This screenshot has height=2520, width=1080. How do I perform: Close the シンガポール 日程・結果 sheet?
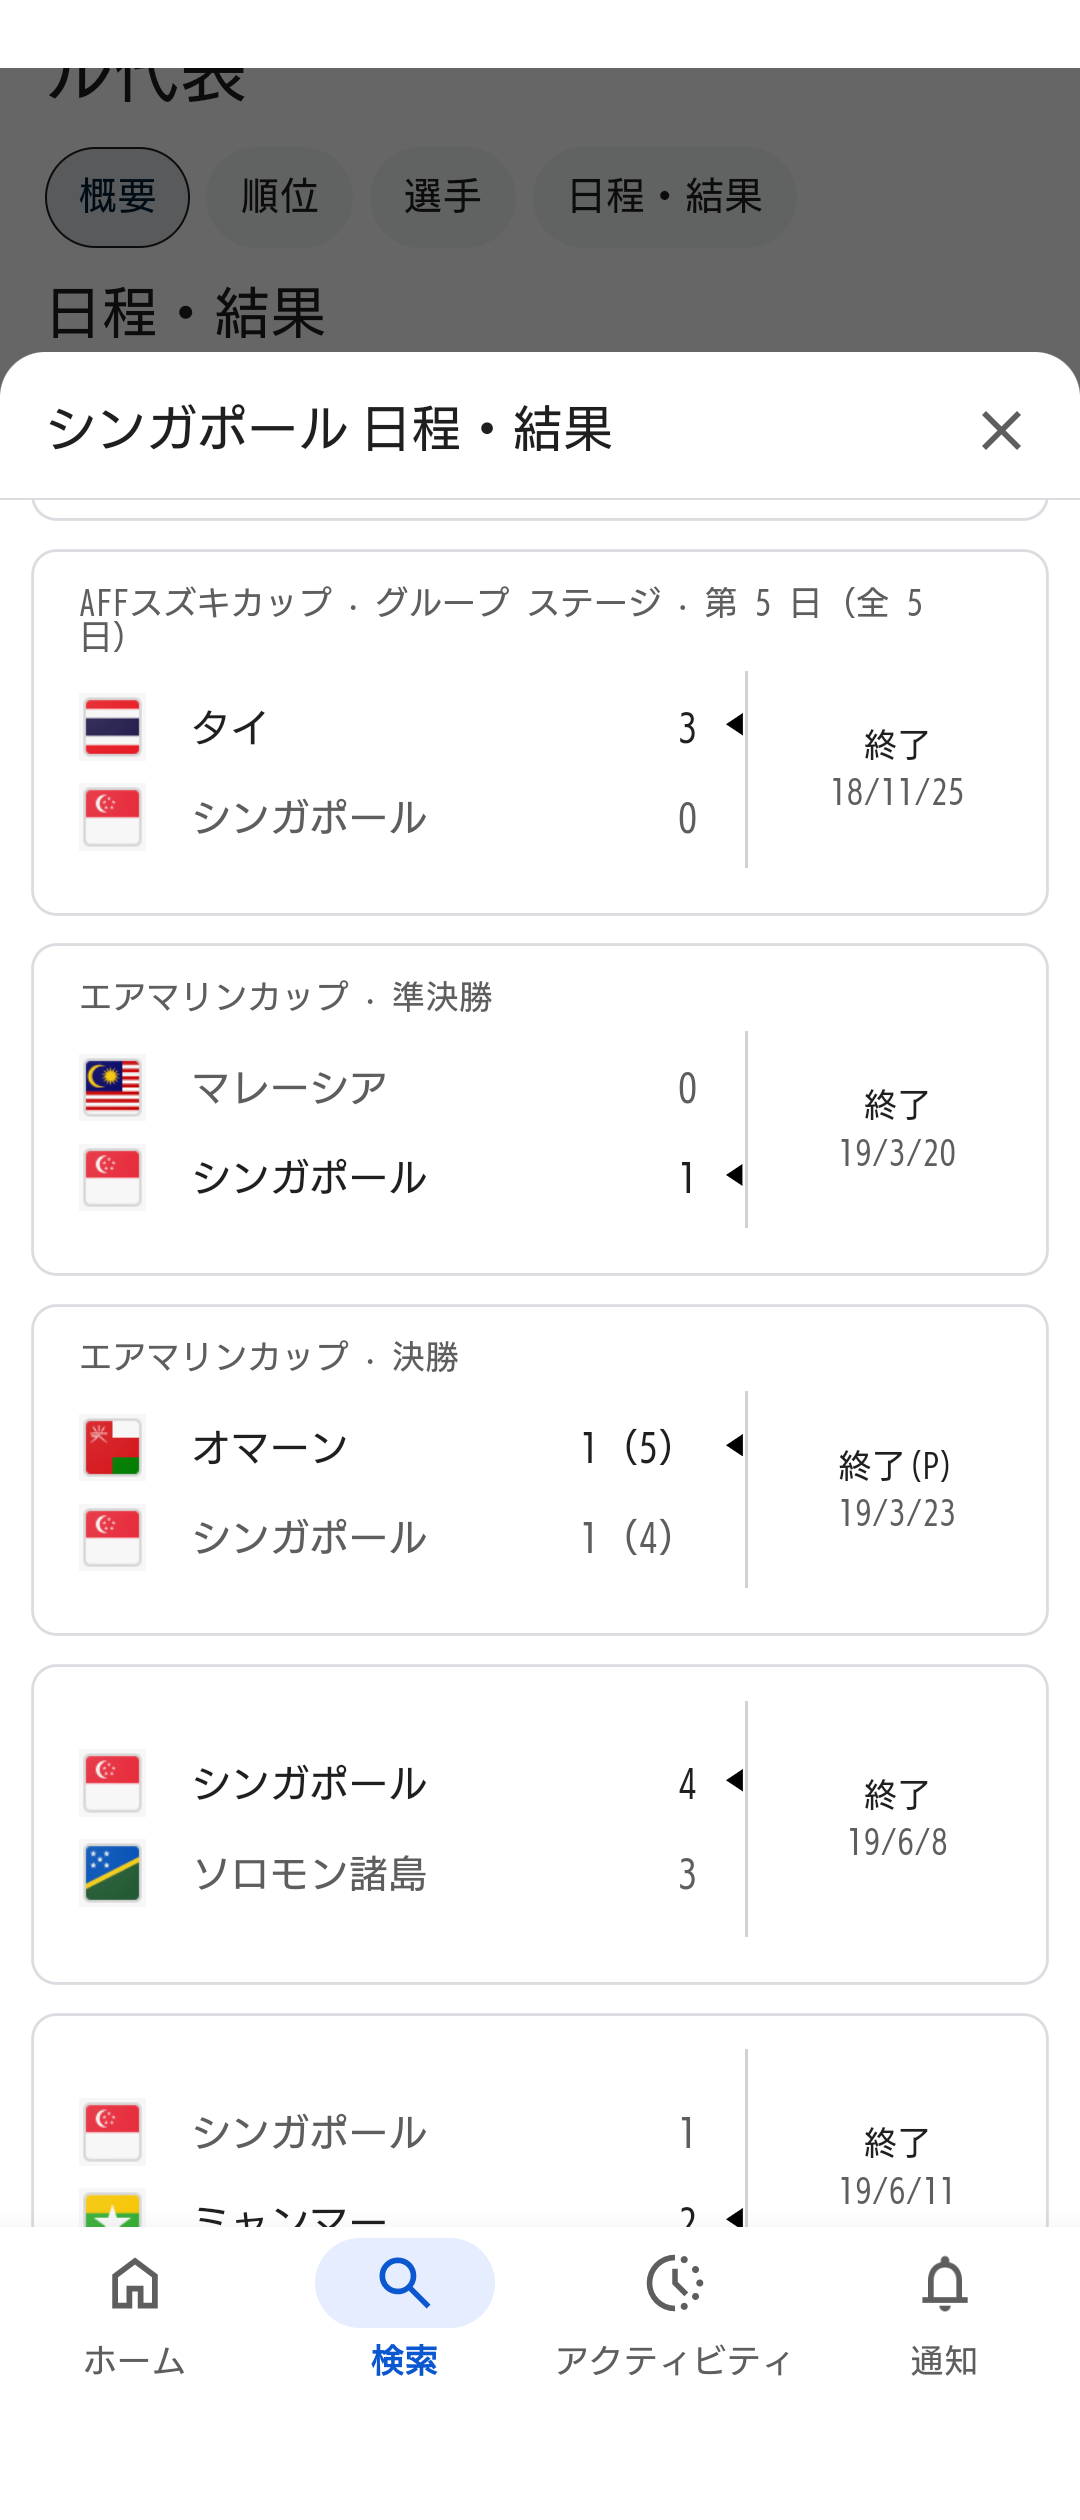(1001, 431)
